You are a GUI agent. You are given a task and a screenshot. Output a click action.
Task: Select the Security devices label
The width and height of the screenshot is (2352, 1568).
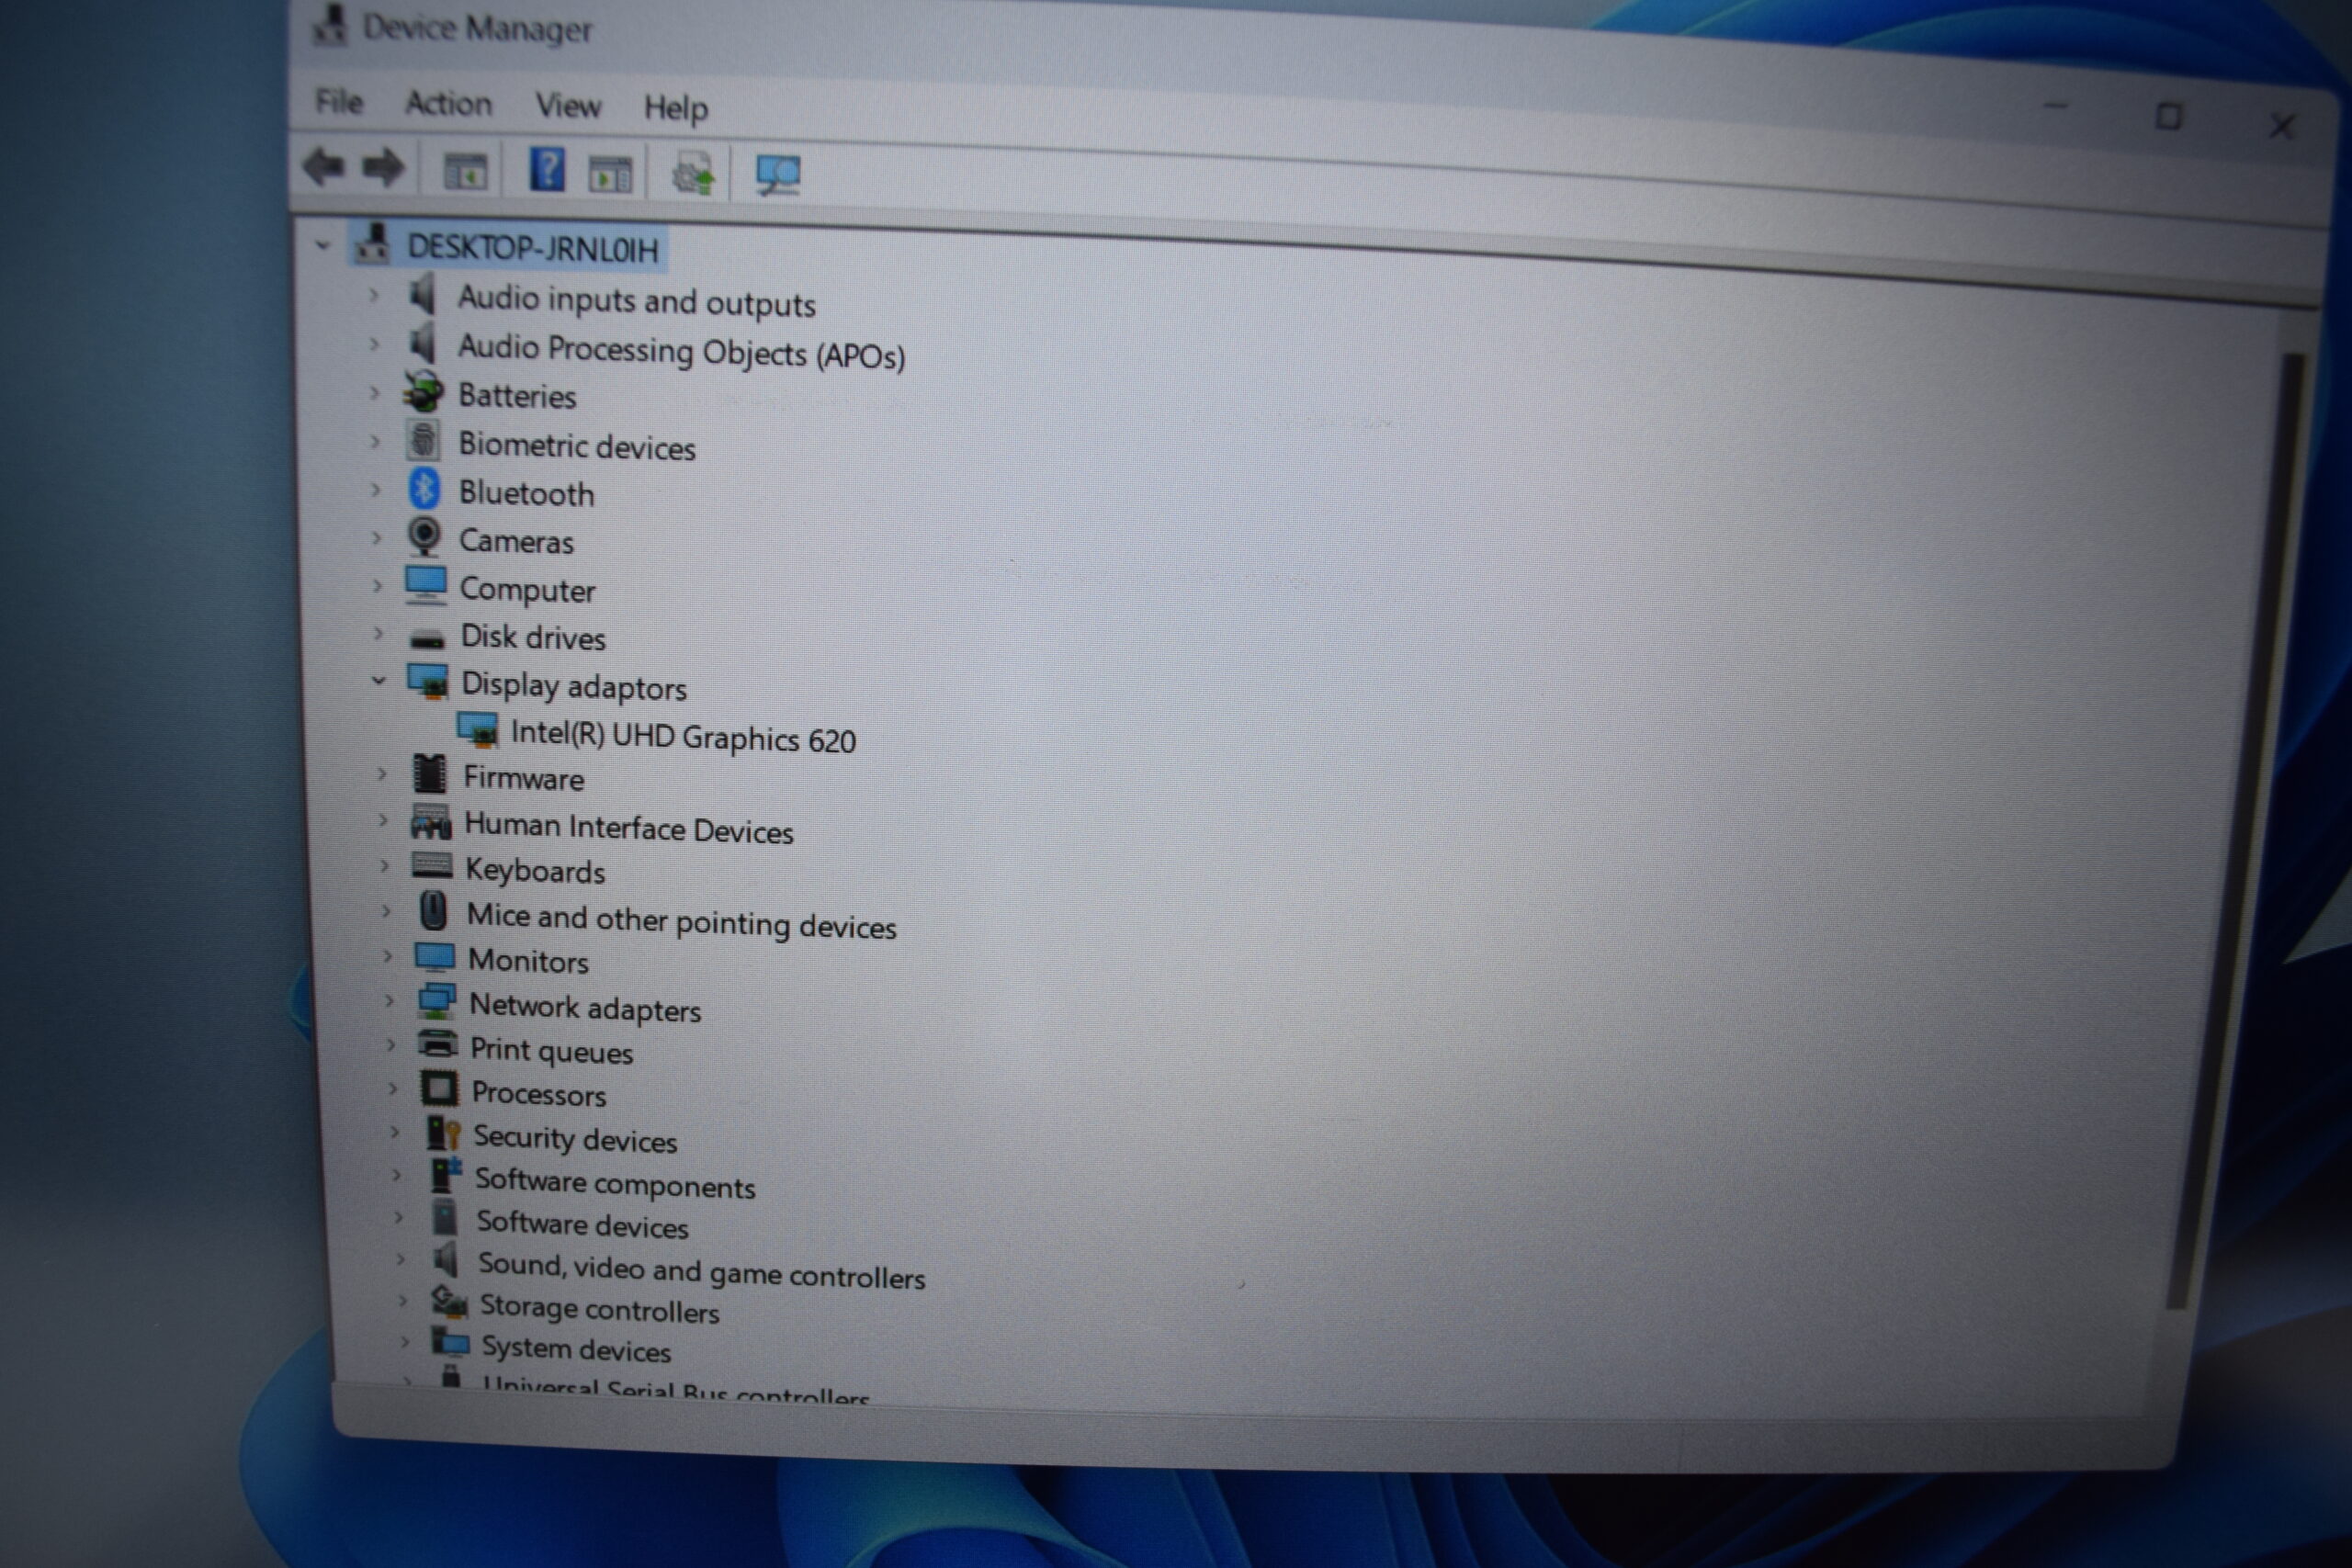pyautogui.click(x=575, y=1139)
